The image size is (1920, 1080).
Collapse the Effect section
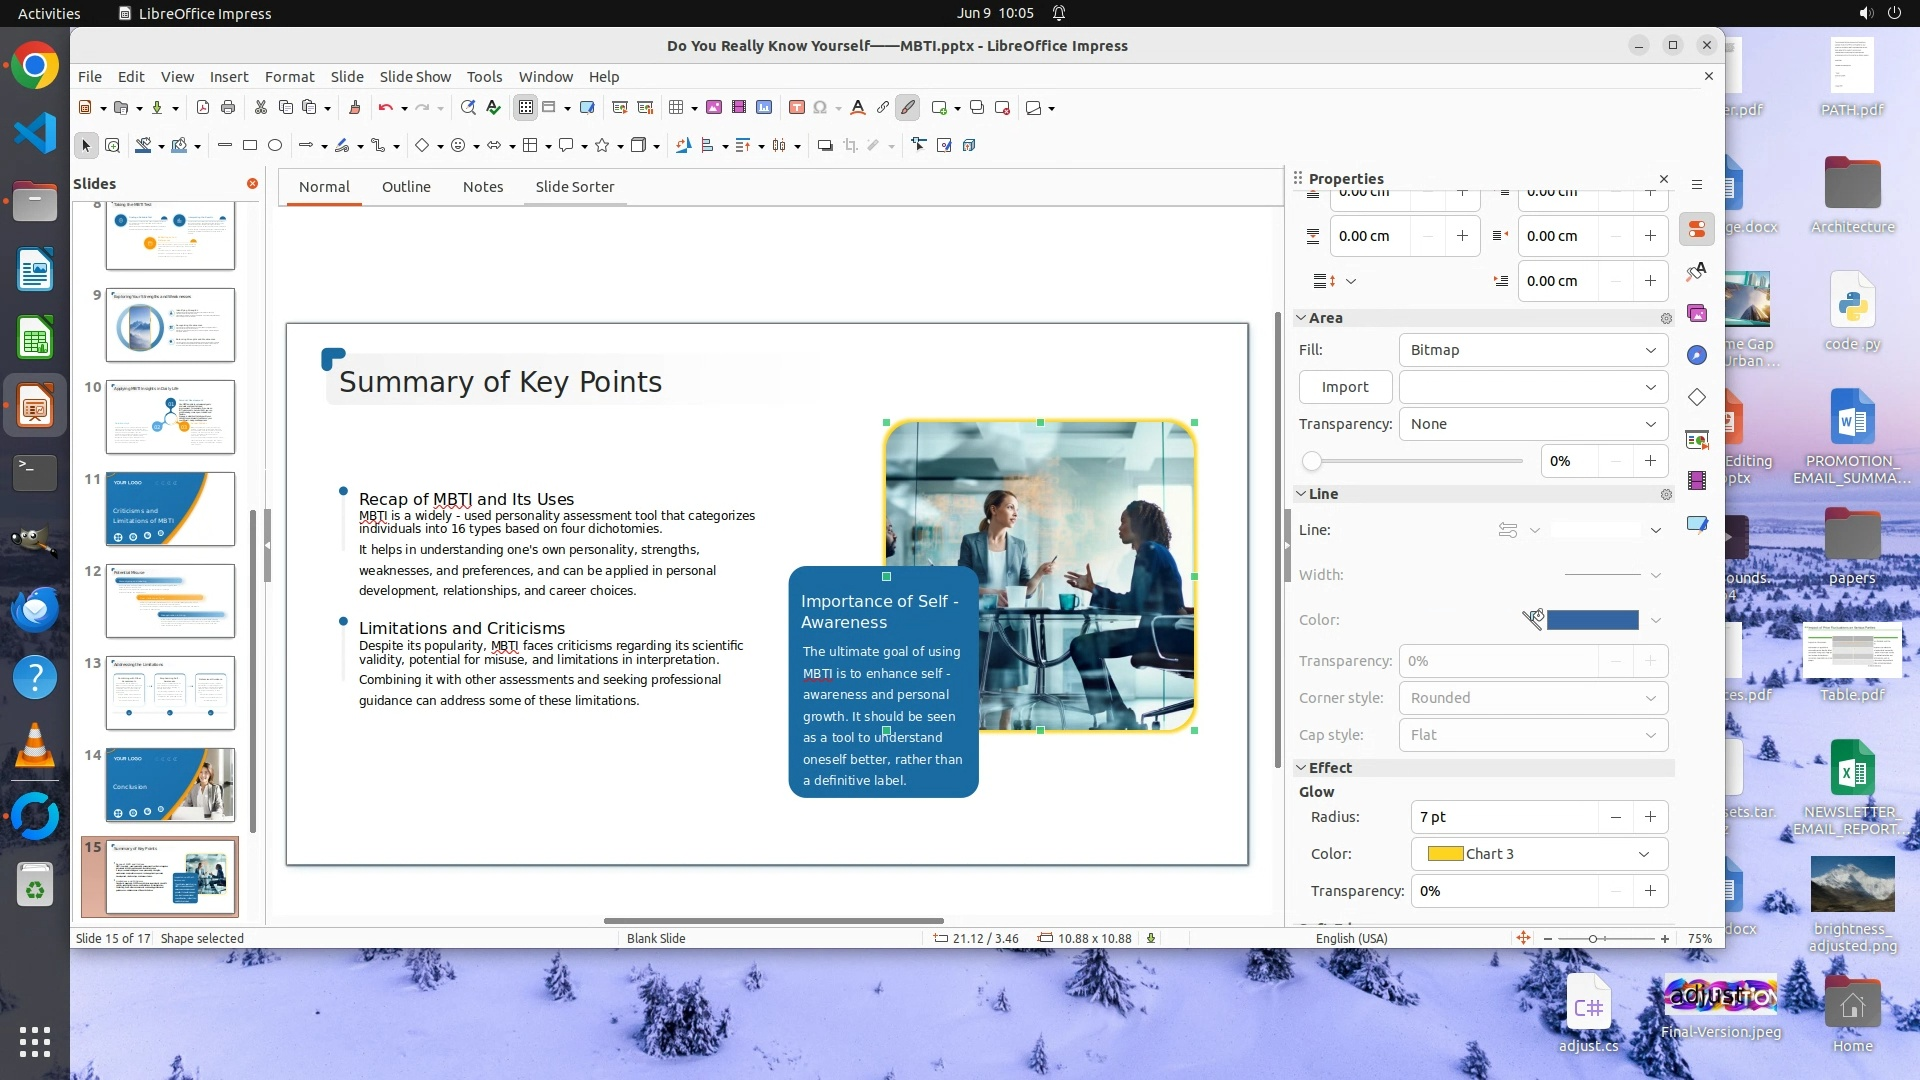point(1301,768)
